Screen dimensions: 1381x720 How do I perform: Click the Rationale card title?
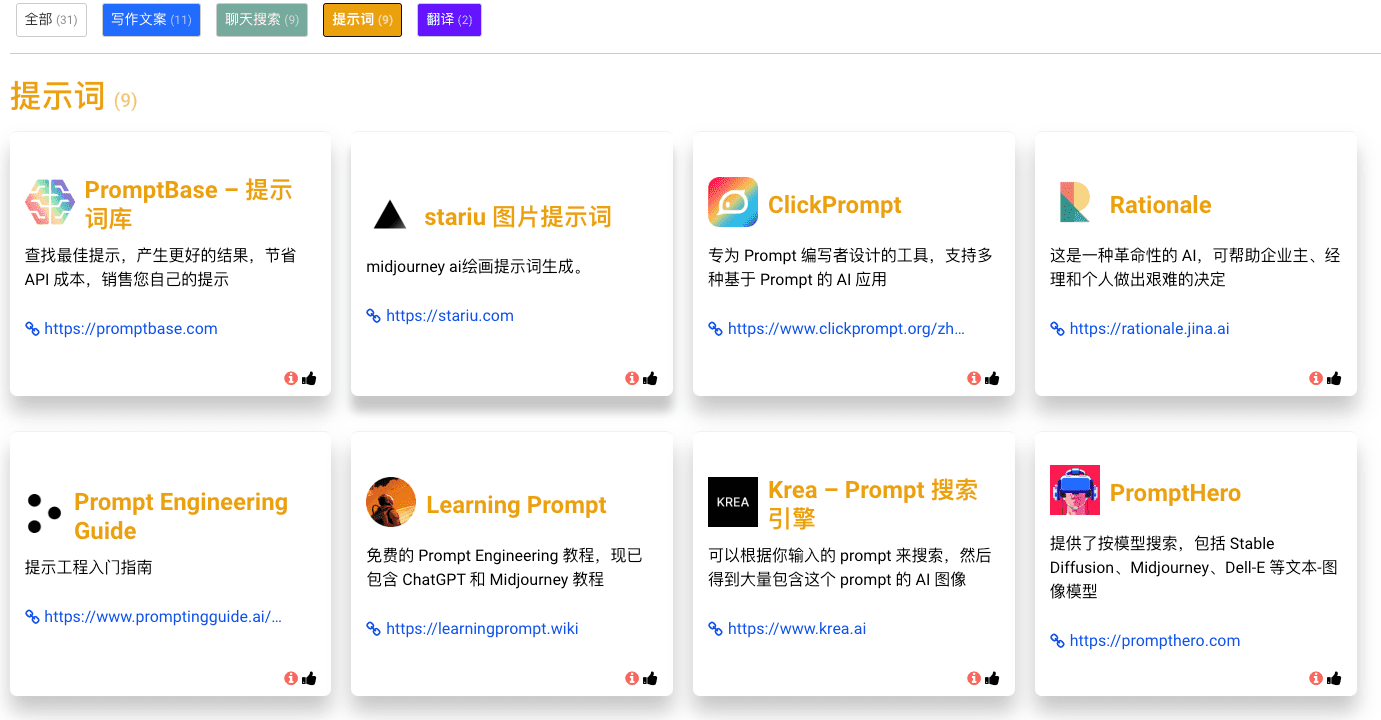[x=1161, y=205]
